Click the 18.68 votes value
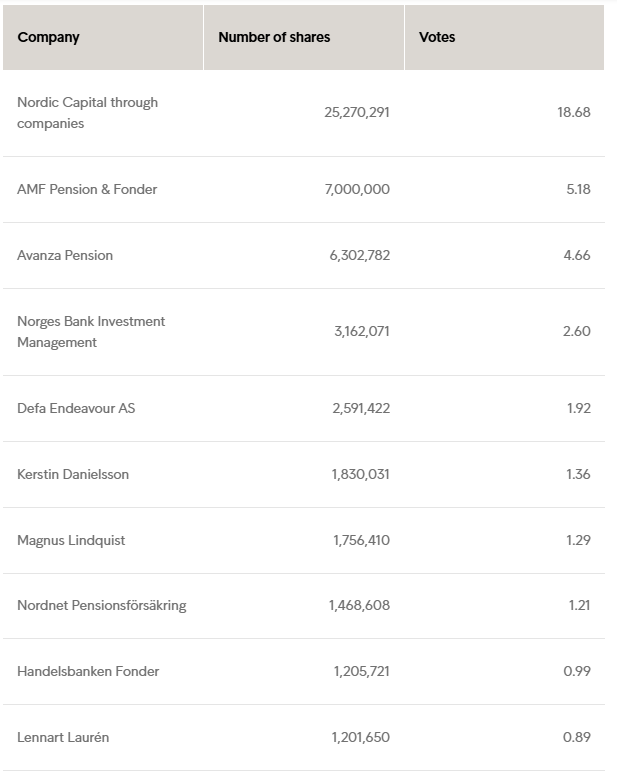Viewport: 617px width, 779px height. coord(574,112)
